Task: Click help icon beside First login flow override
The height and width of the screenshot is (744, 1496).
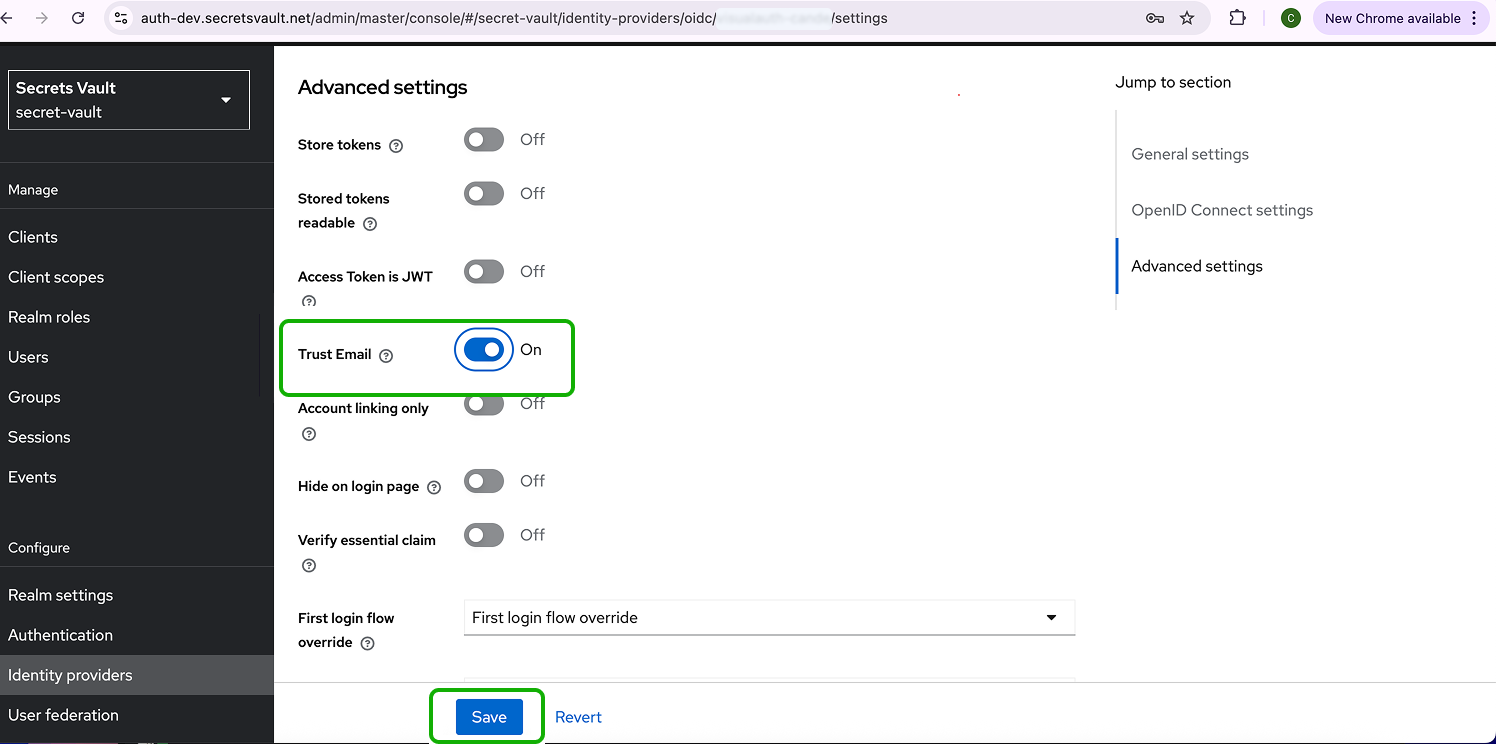Action: tap(367, 643)
